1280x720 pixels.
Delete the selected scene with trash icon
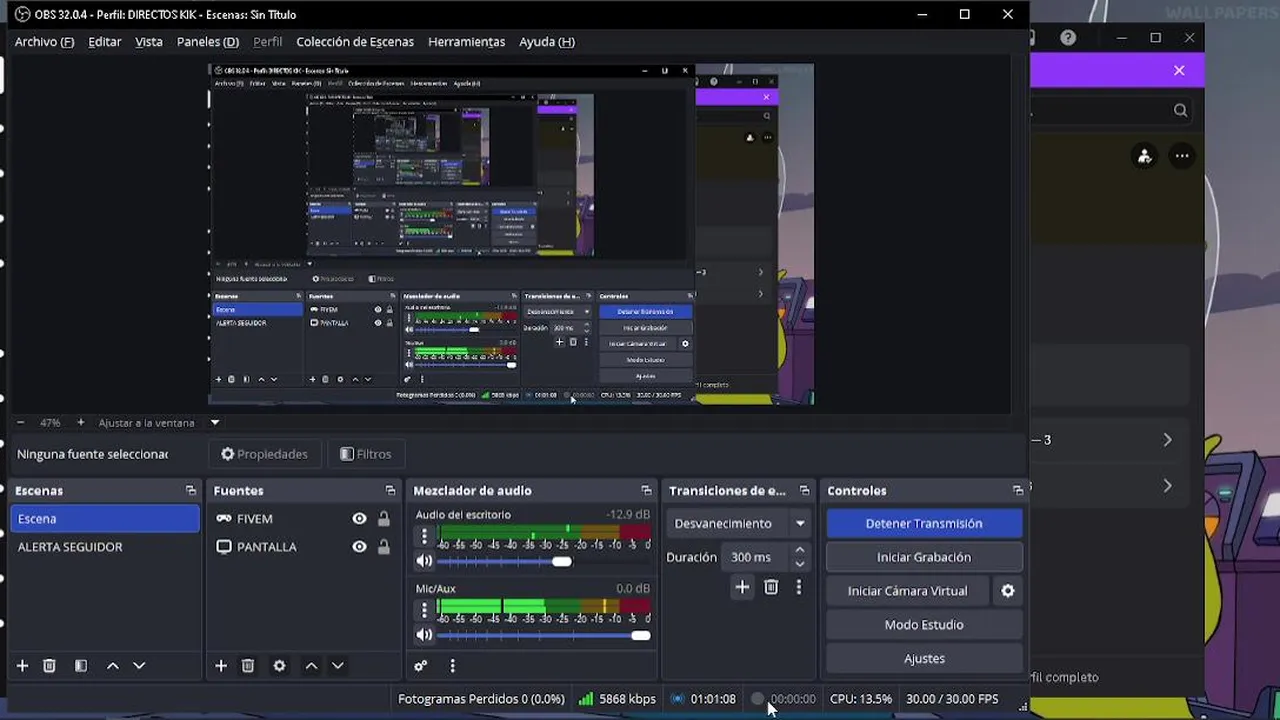point(49,666)
